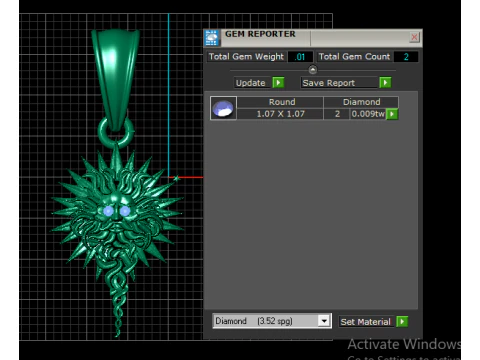Image resolution: width=480 pixels, height=360 pixels.
Task: Select the round gem thumbnail
Action: click(x=223, y=108)
